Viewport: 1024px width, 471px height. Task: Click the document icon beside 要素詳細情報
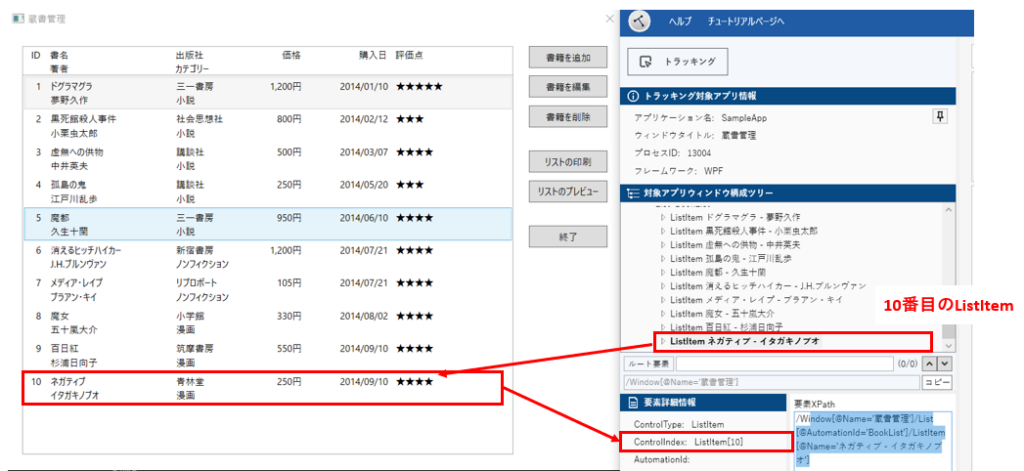632,402
